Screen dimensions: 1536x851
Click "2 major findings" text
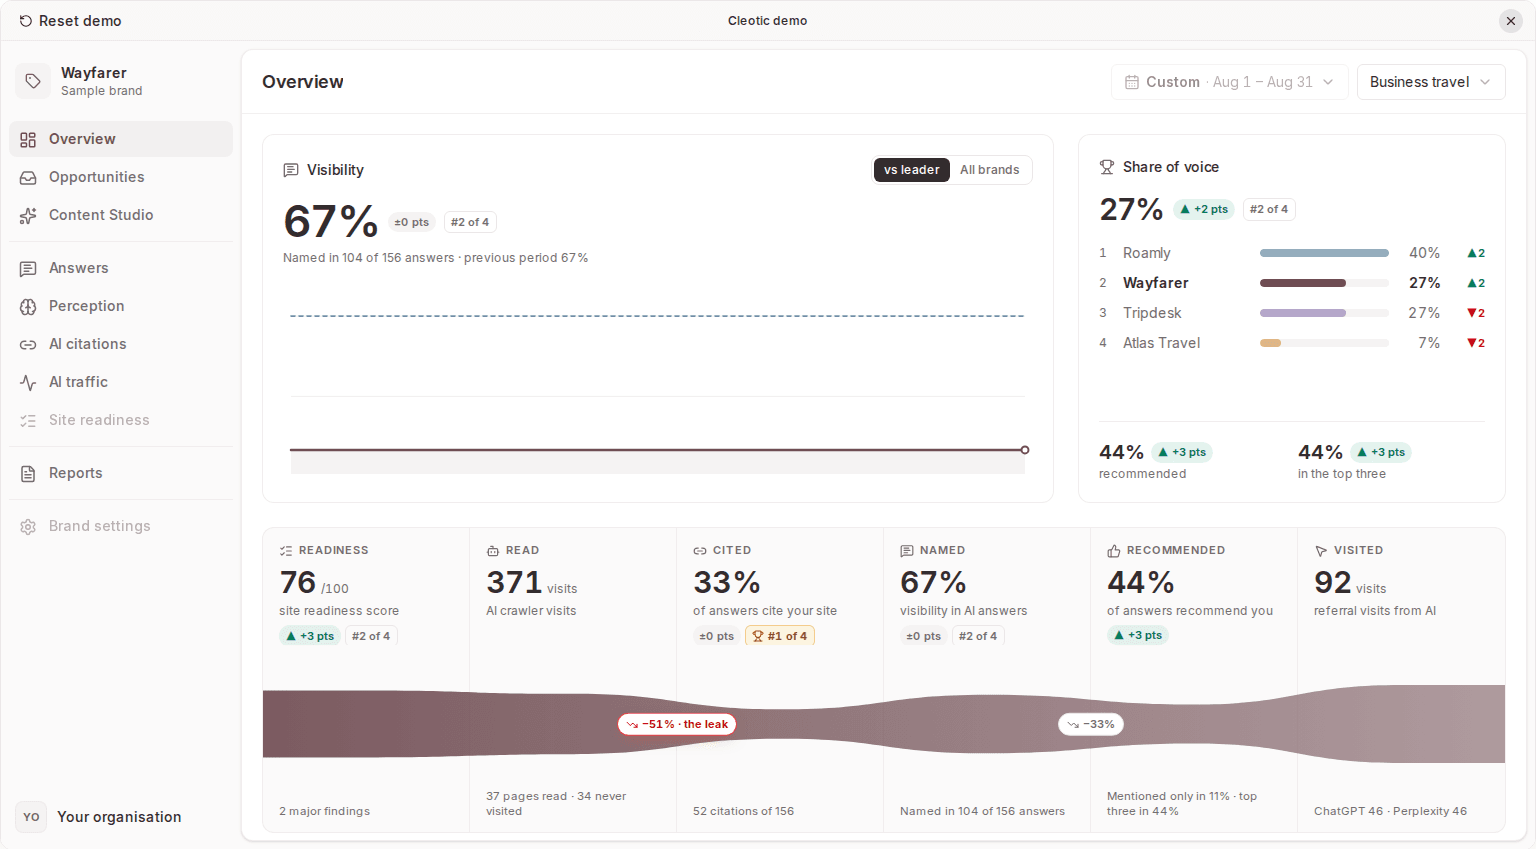[x=324, y=811]
